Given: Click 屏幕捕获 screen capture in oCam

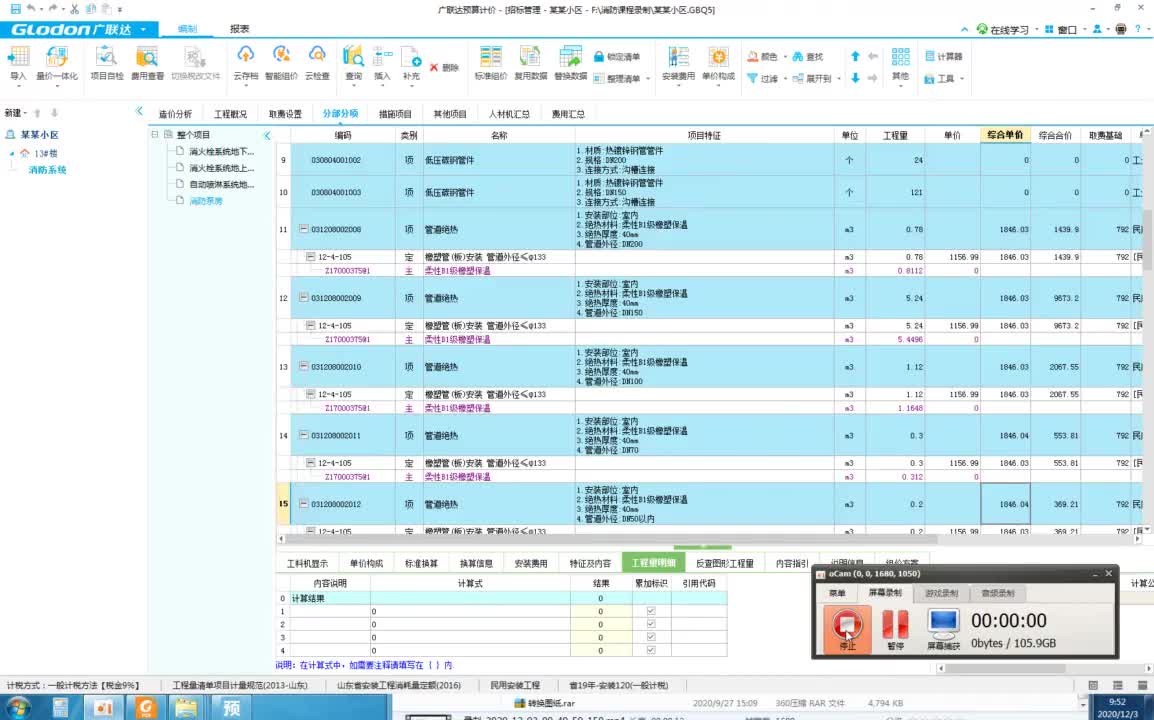Looking at the screenshot, I should coord(943,629).
